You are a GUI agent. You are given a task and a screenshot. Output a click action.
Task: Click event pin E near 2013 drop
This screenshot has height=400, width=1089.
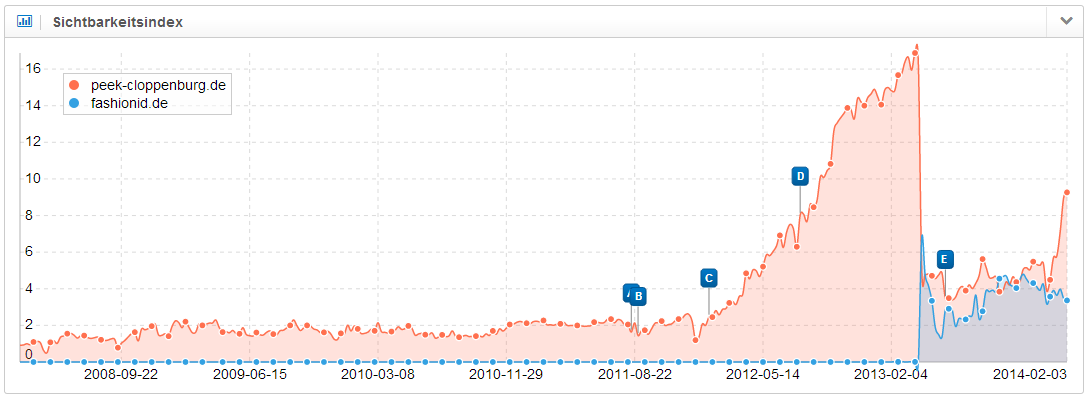[x=944, y=259]
